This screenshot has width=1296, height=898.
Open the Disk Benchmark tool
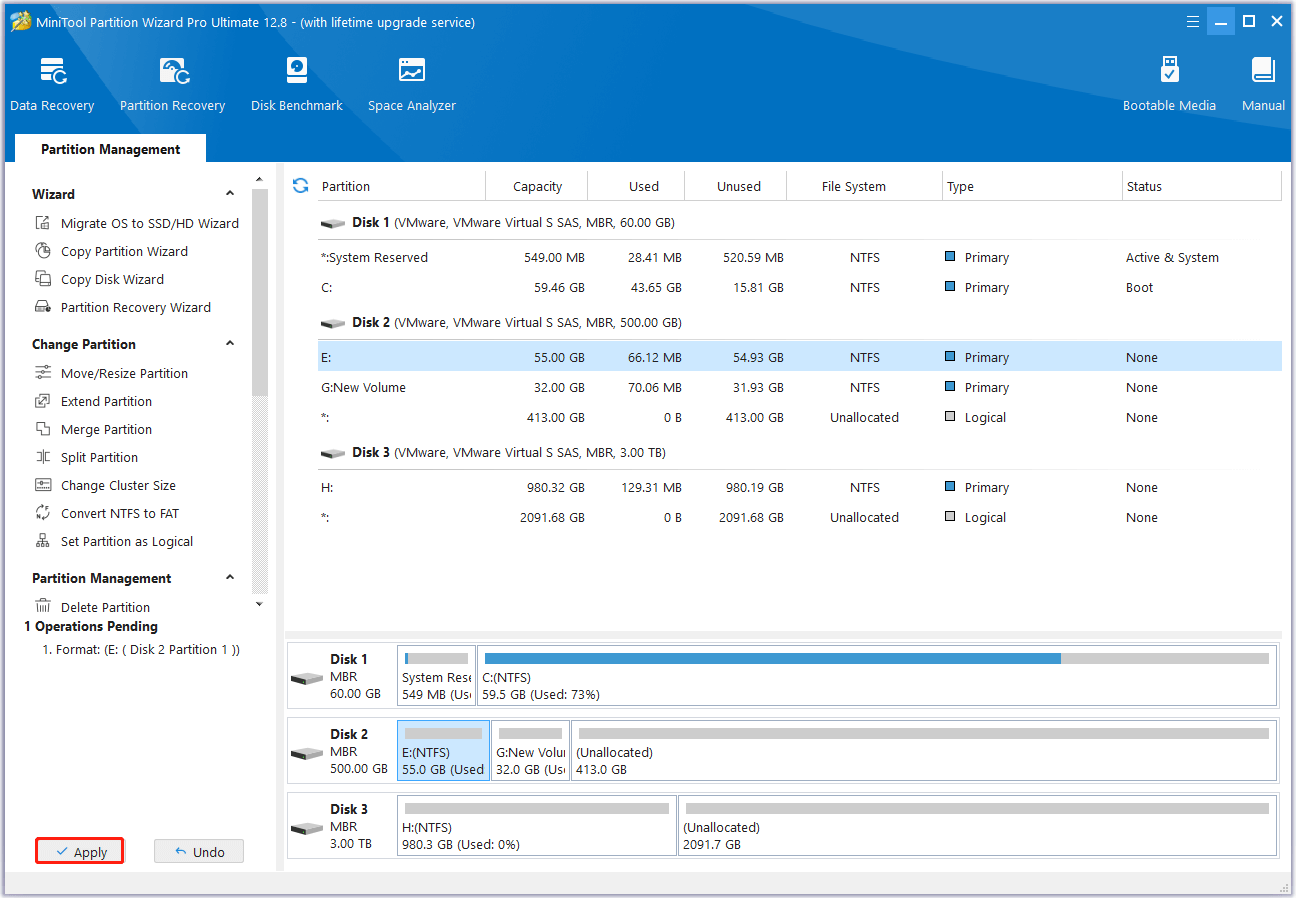pyautogui.click(x=297, y=84)
